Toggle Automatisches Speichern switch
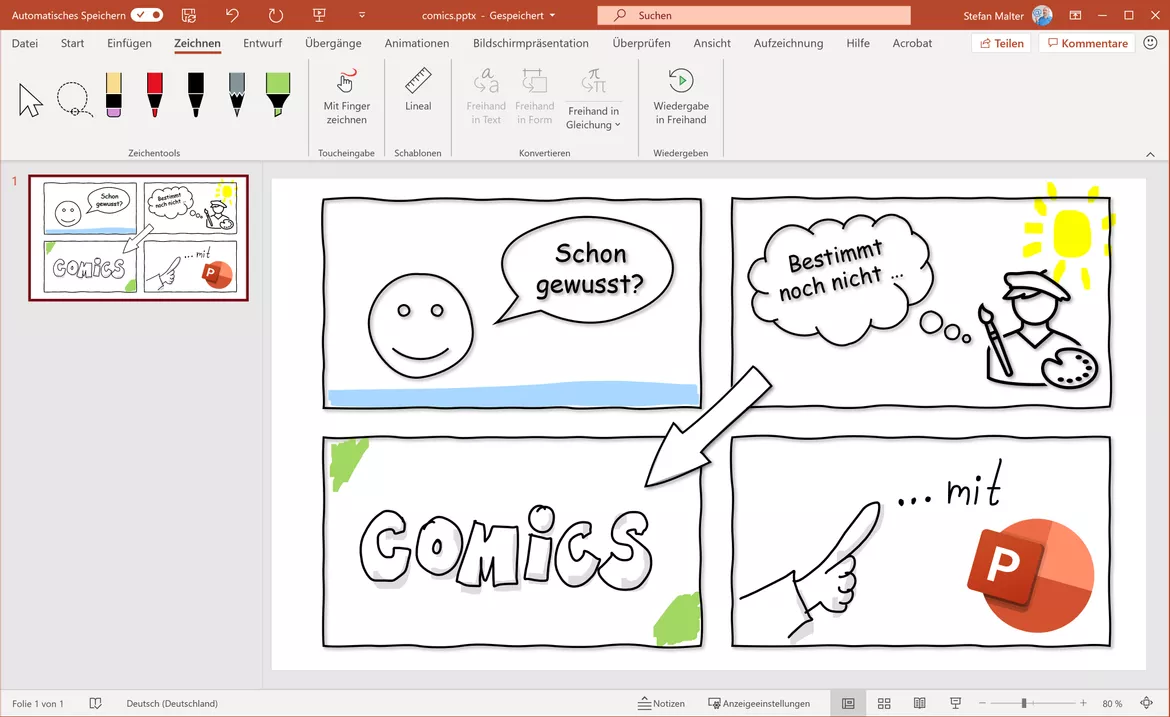Viewport: 1170px width, 717px height. [x=147, y=15]
